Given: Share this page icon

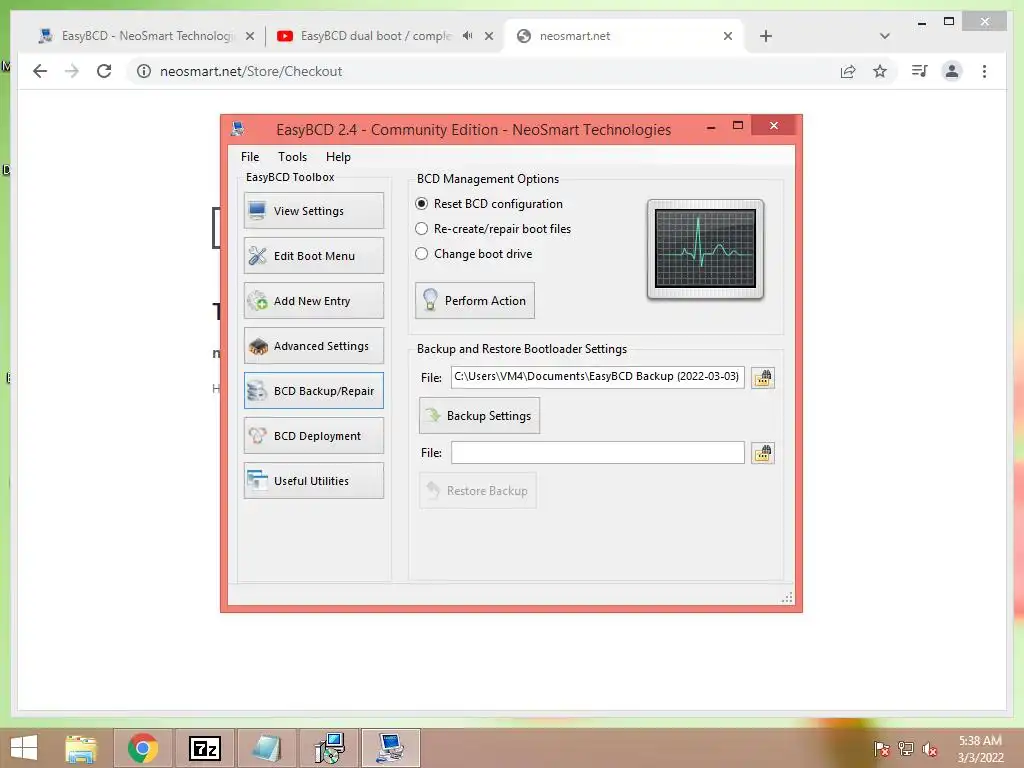Looking at the screenshot, I should pyautogui.click(x=848, y=71).
